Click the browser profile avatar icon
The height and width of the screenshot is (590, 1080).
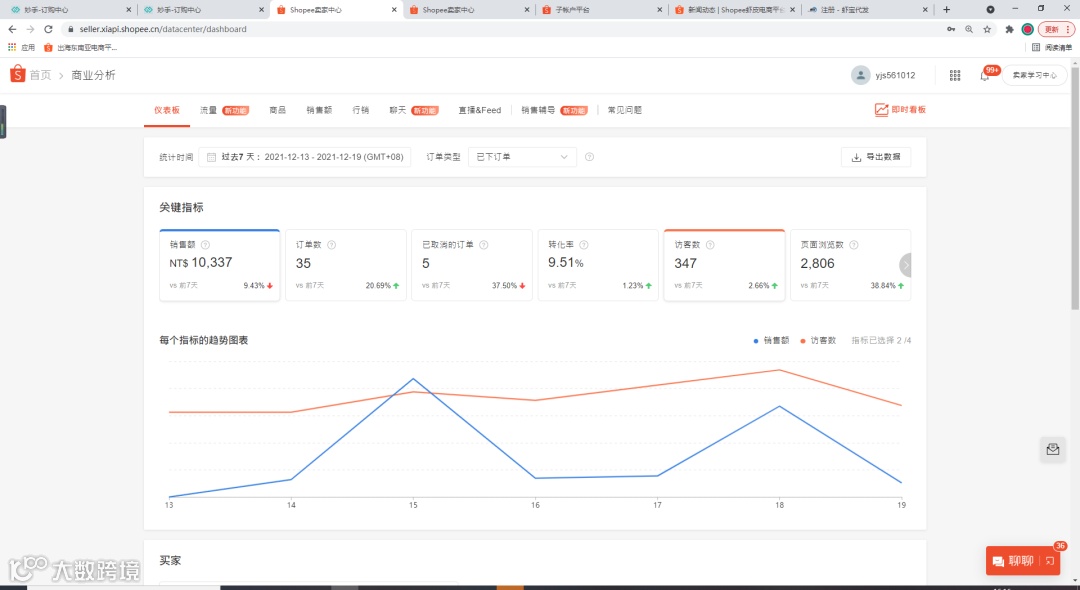click(x=1027, y=29)
